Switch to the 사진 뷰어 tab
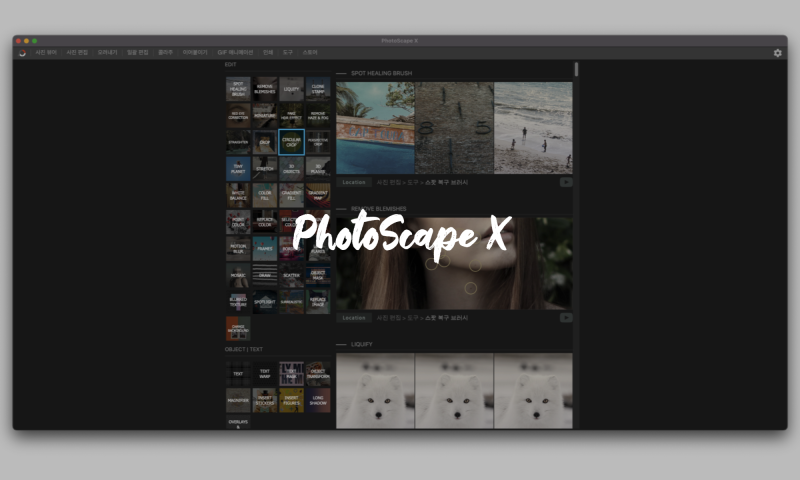800x480 pixels. tap(46, 53)
